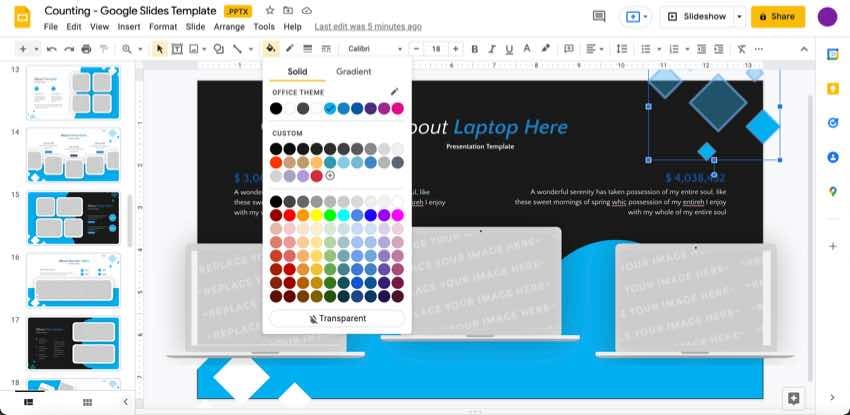850x415 pixels.
Task: Click the edit theme colors pencil icon
Action: tap(394, 92)
